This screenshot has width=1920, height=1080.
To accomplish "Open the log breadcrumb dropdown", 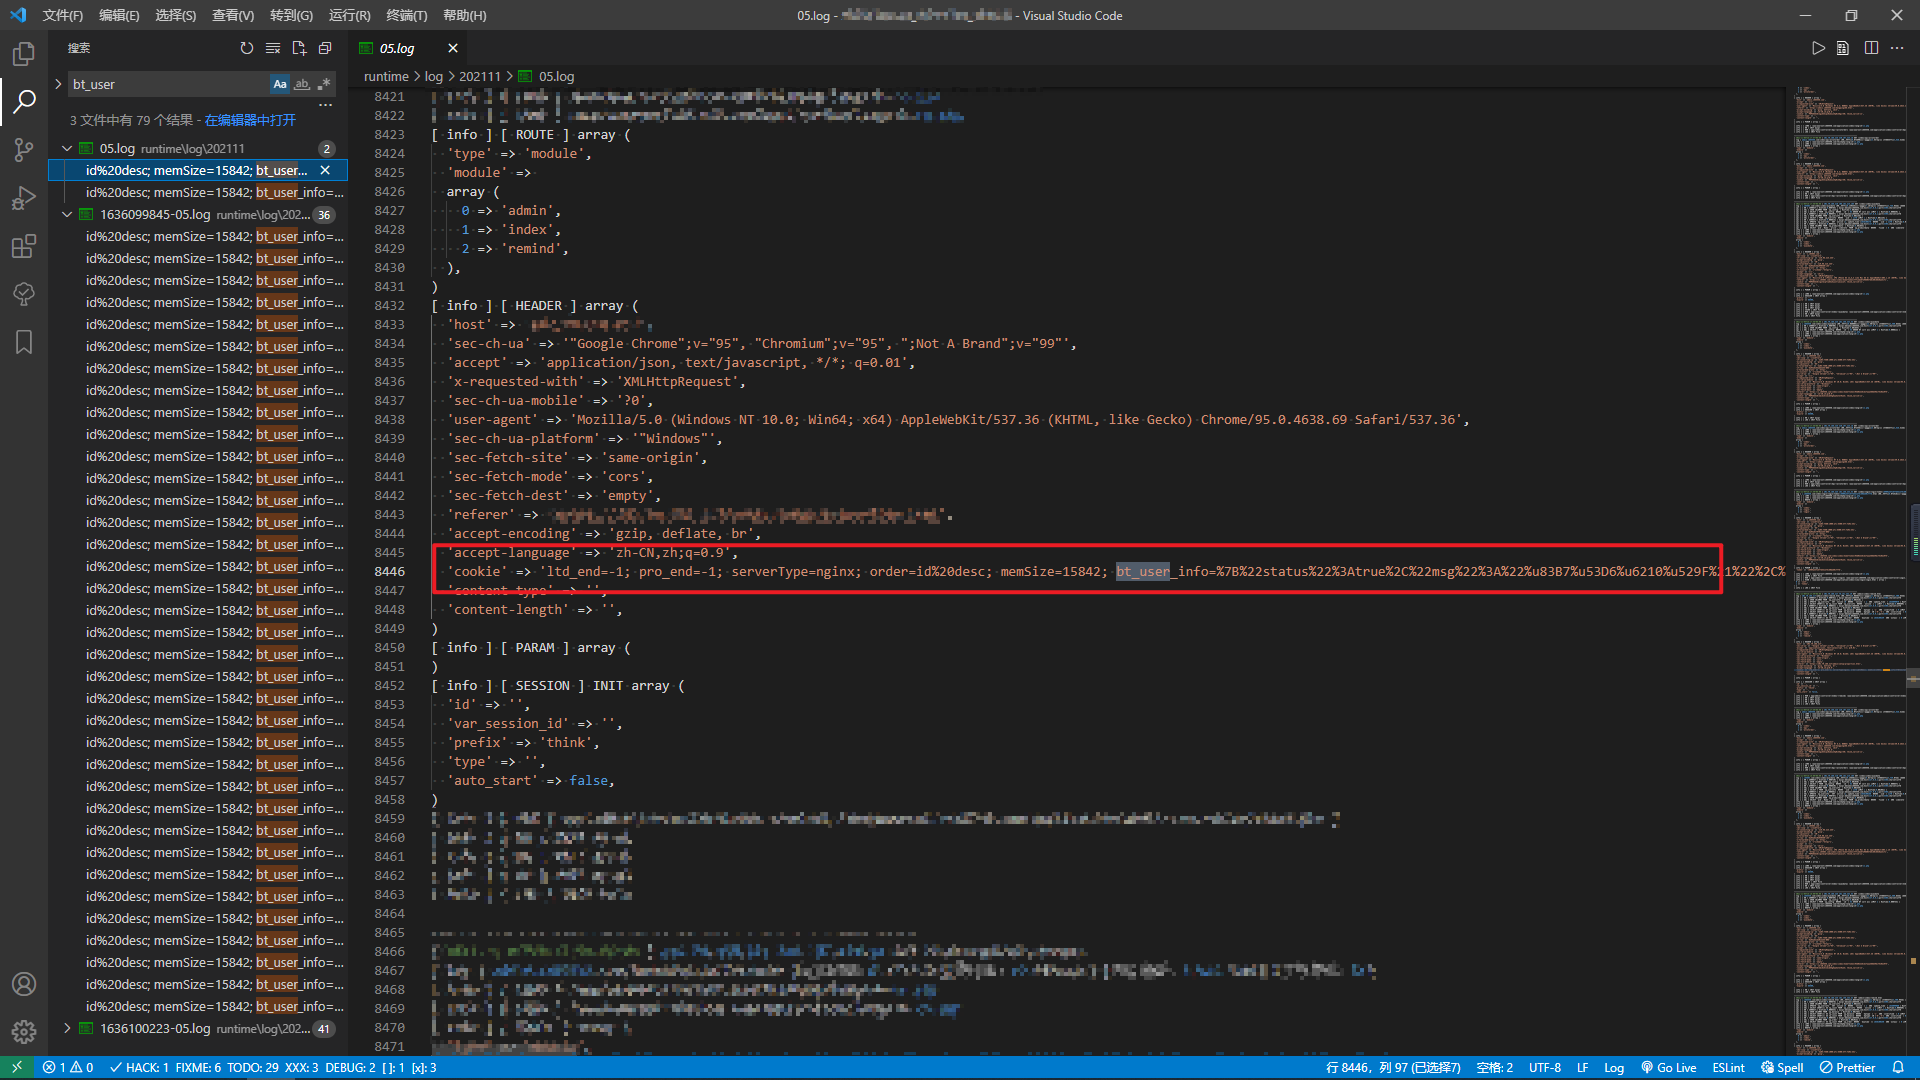I will coord(433,76).
